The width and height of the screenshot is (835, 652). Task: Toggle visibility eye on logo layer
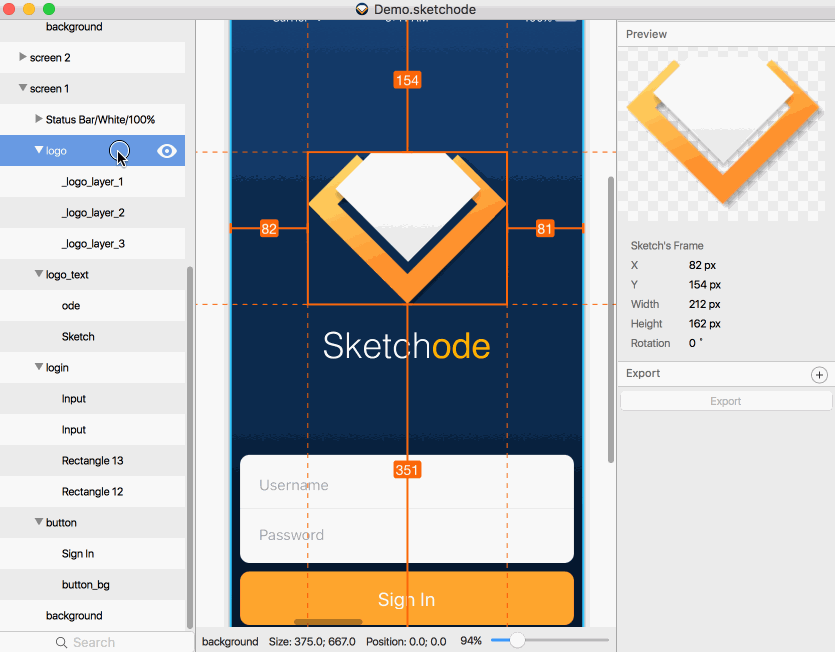point(167,151)
